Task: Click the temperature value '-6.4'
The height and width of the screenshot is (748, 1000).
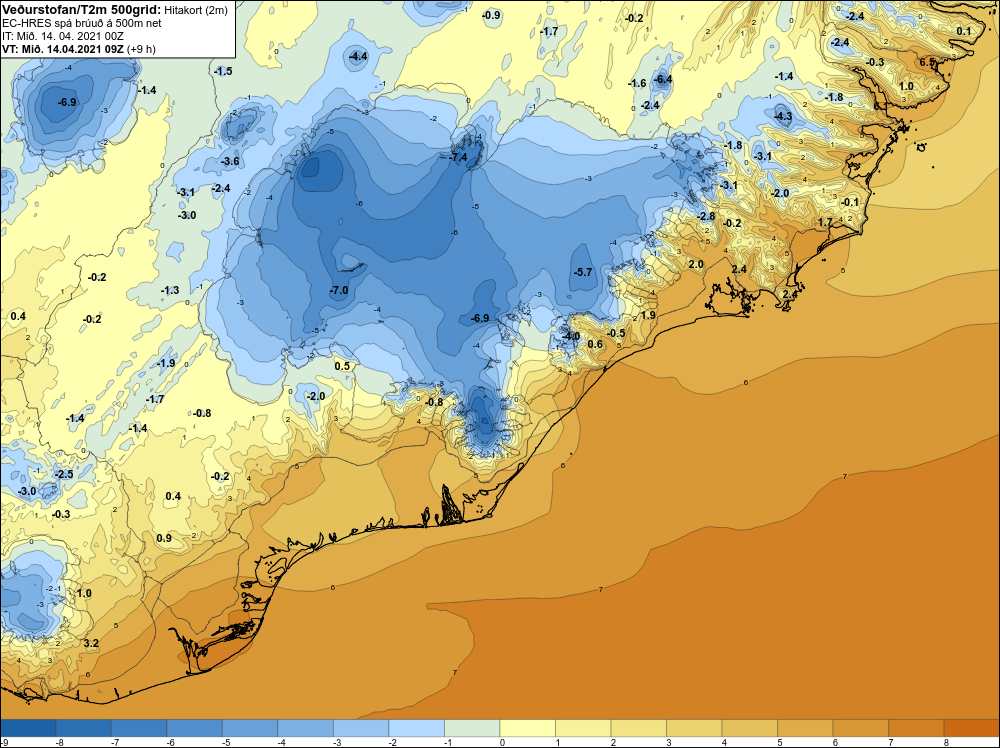Action: [x=663, y=80]
